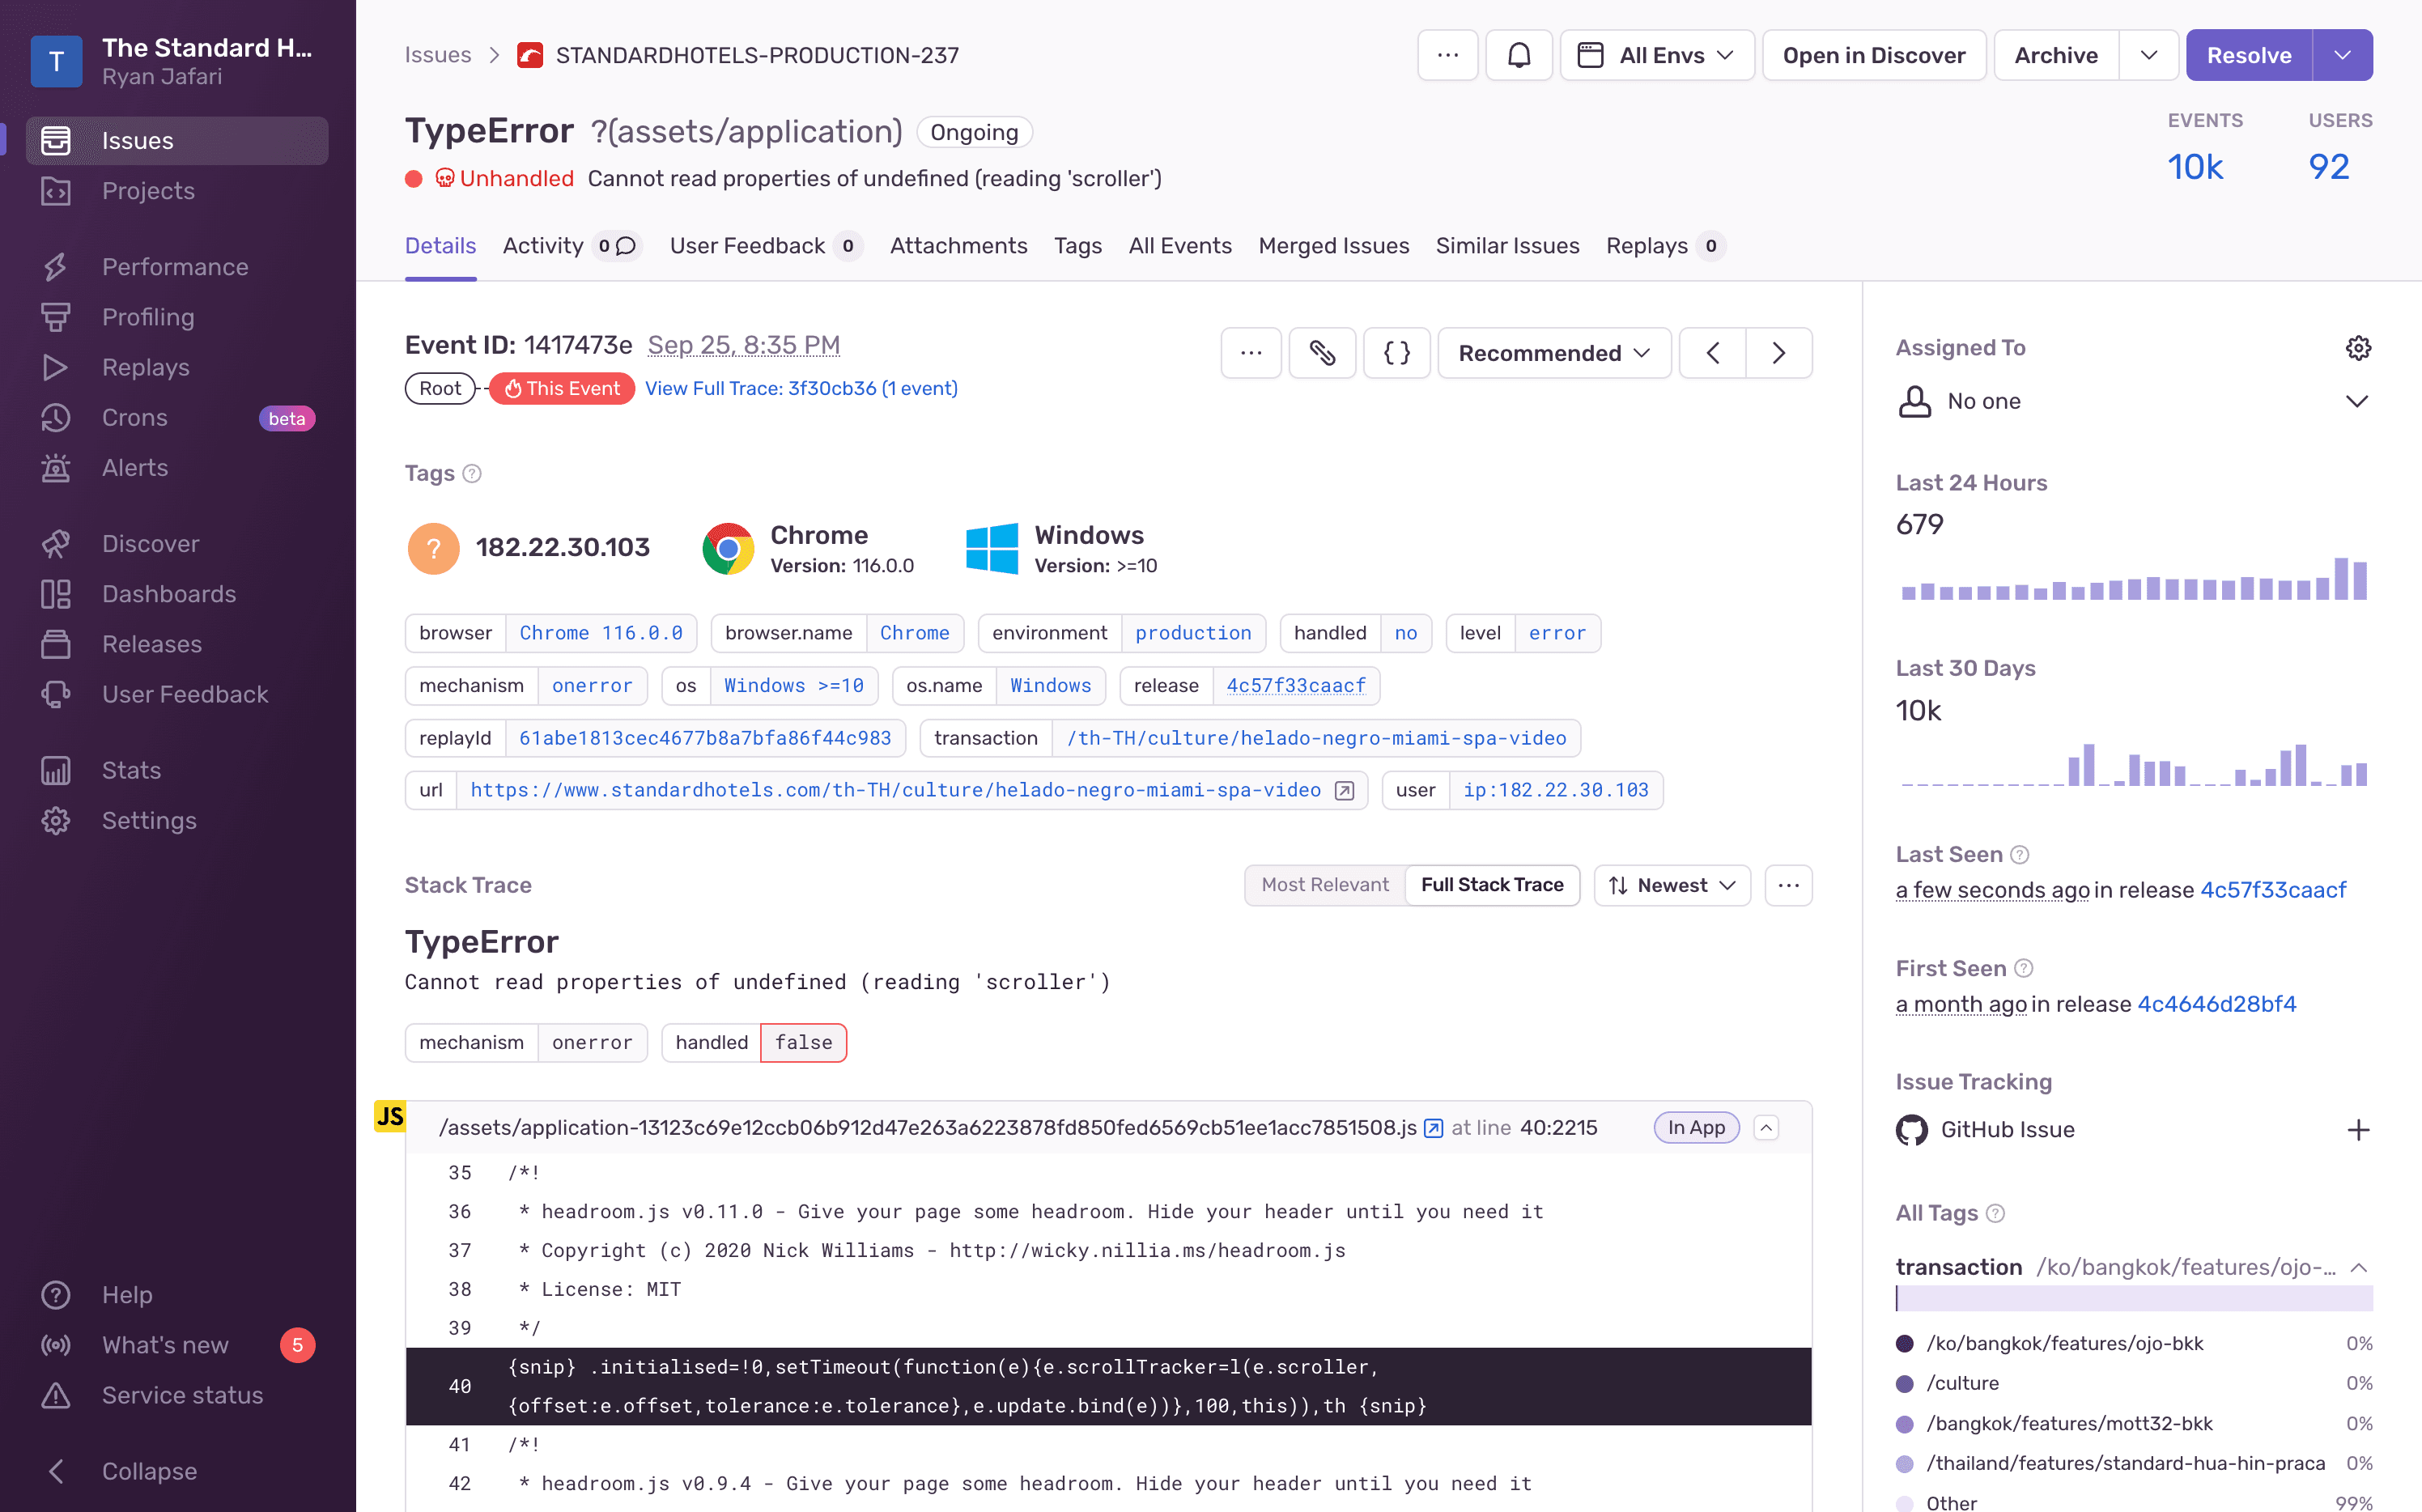The width and height of the screenshot is (2422, 1512).
Task: Switch to the Attachments tab
Action: click(958, 246)
